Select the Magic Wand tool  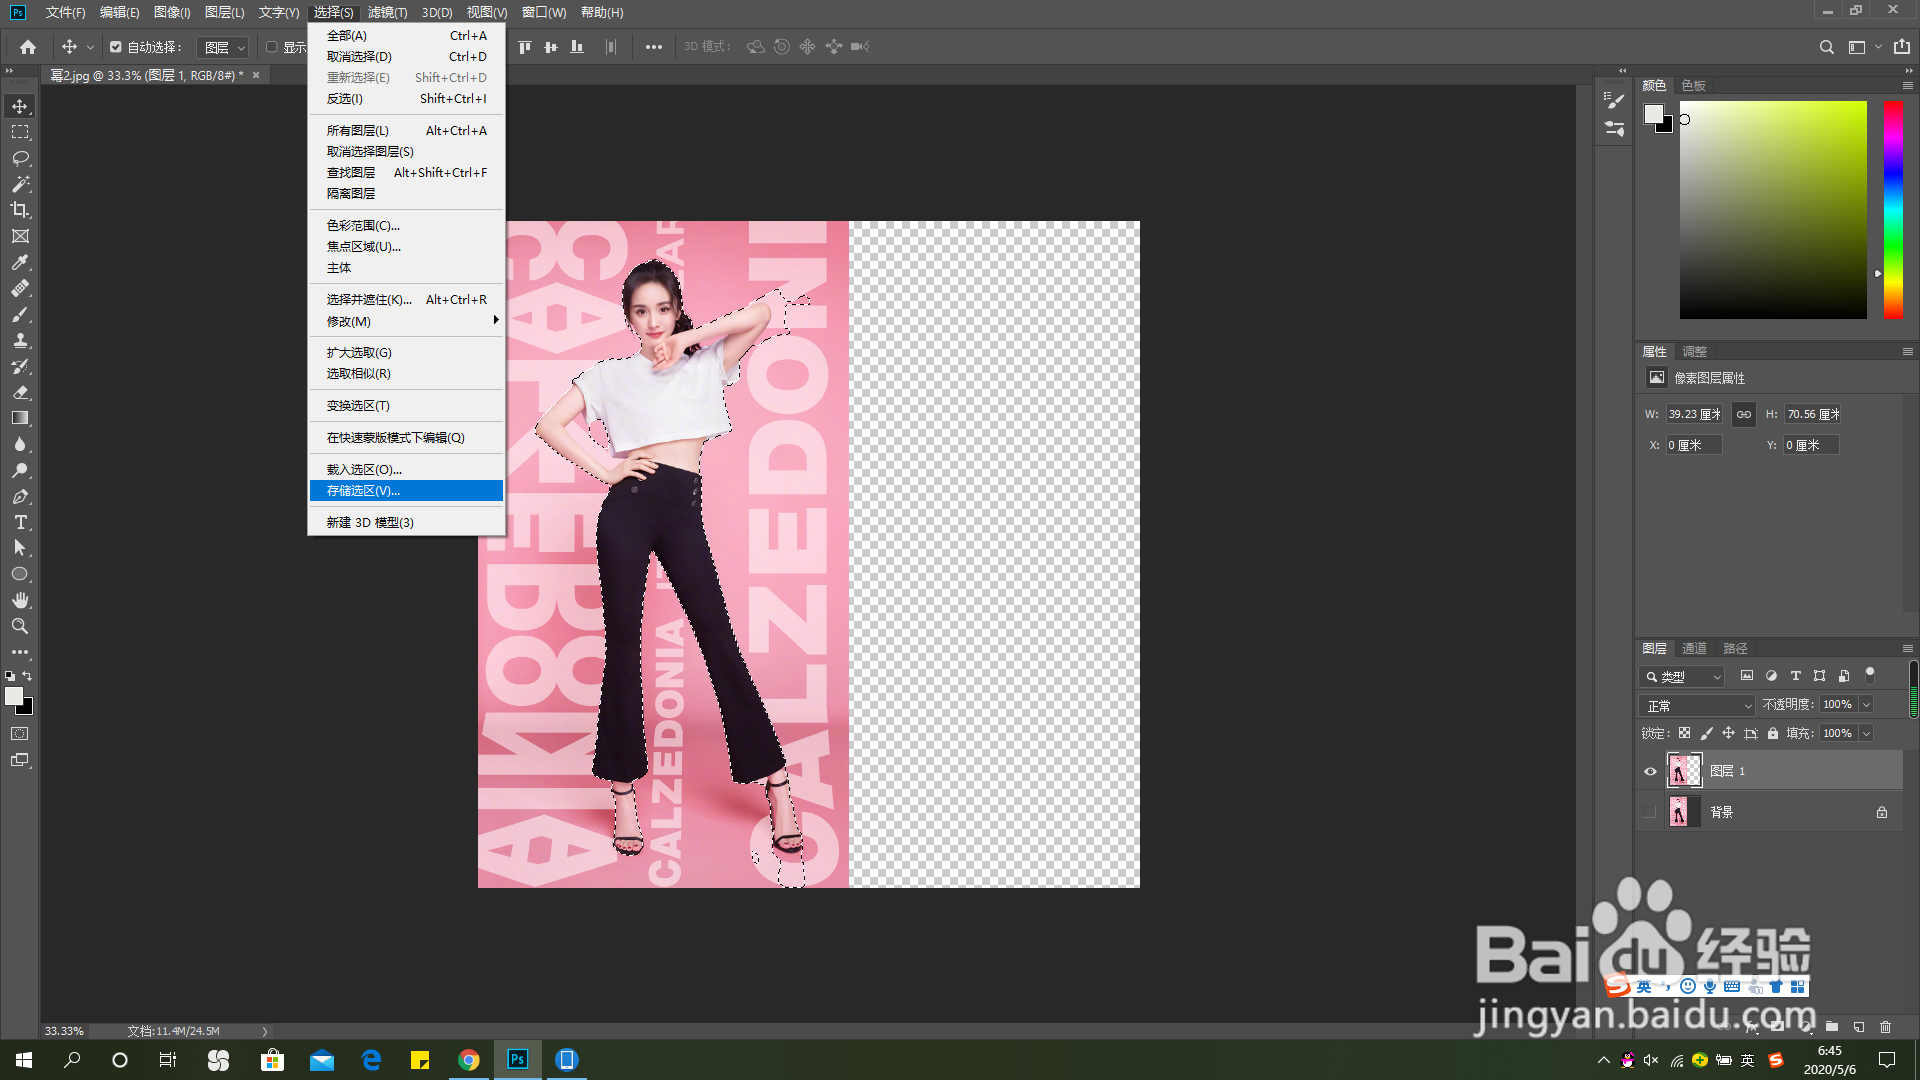[20, 184]
